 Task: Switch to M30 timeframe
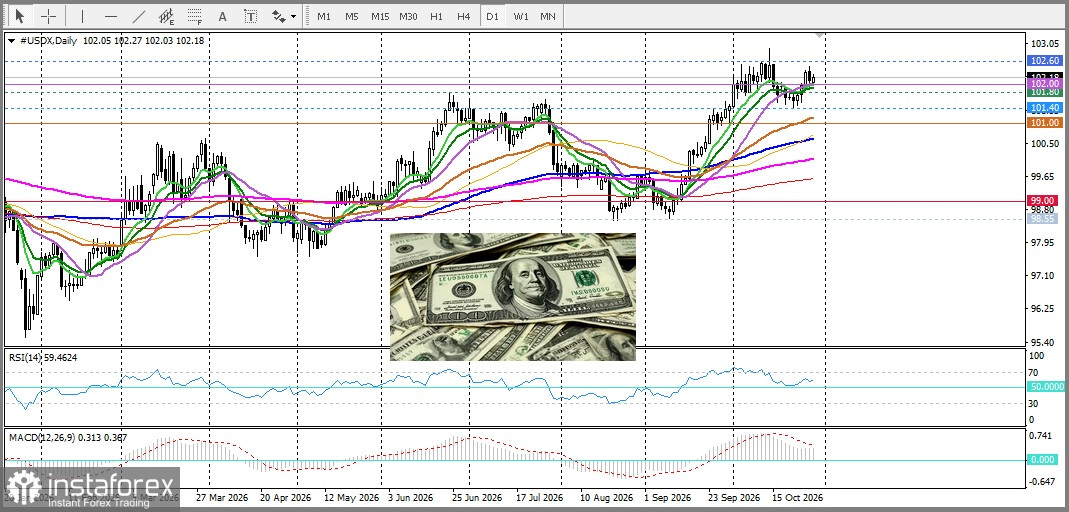point(408,16)
